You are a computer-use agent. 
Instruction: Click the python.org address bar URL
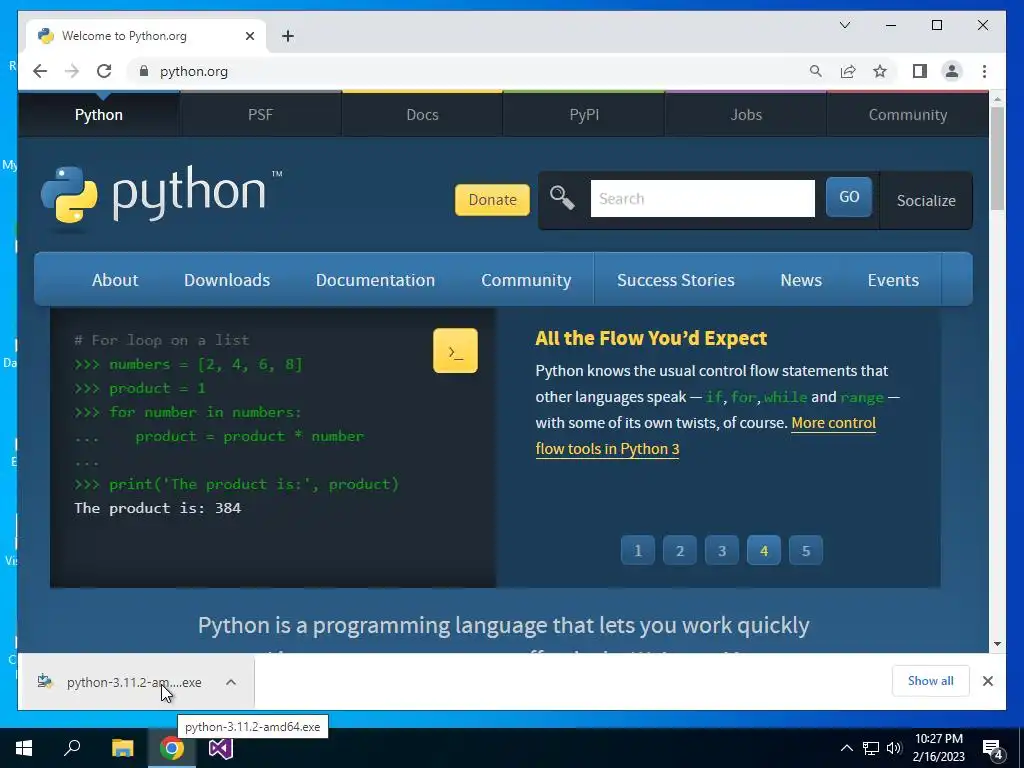[x=194, y=71]
